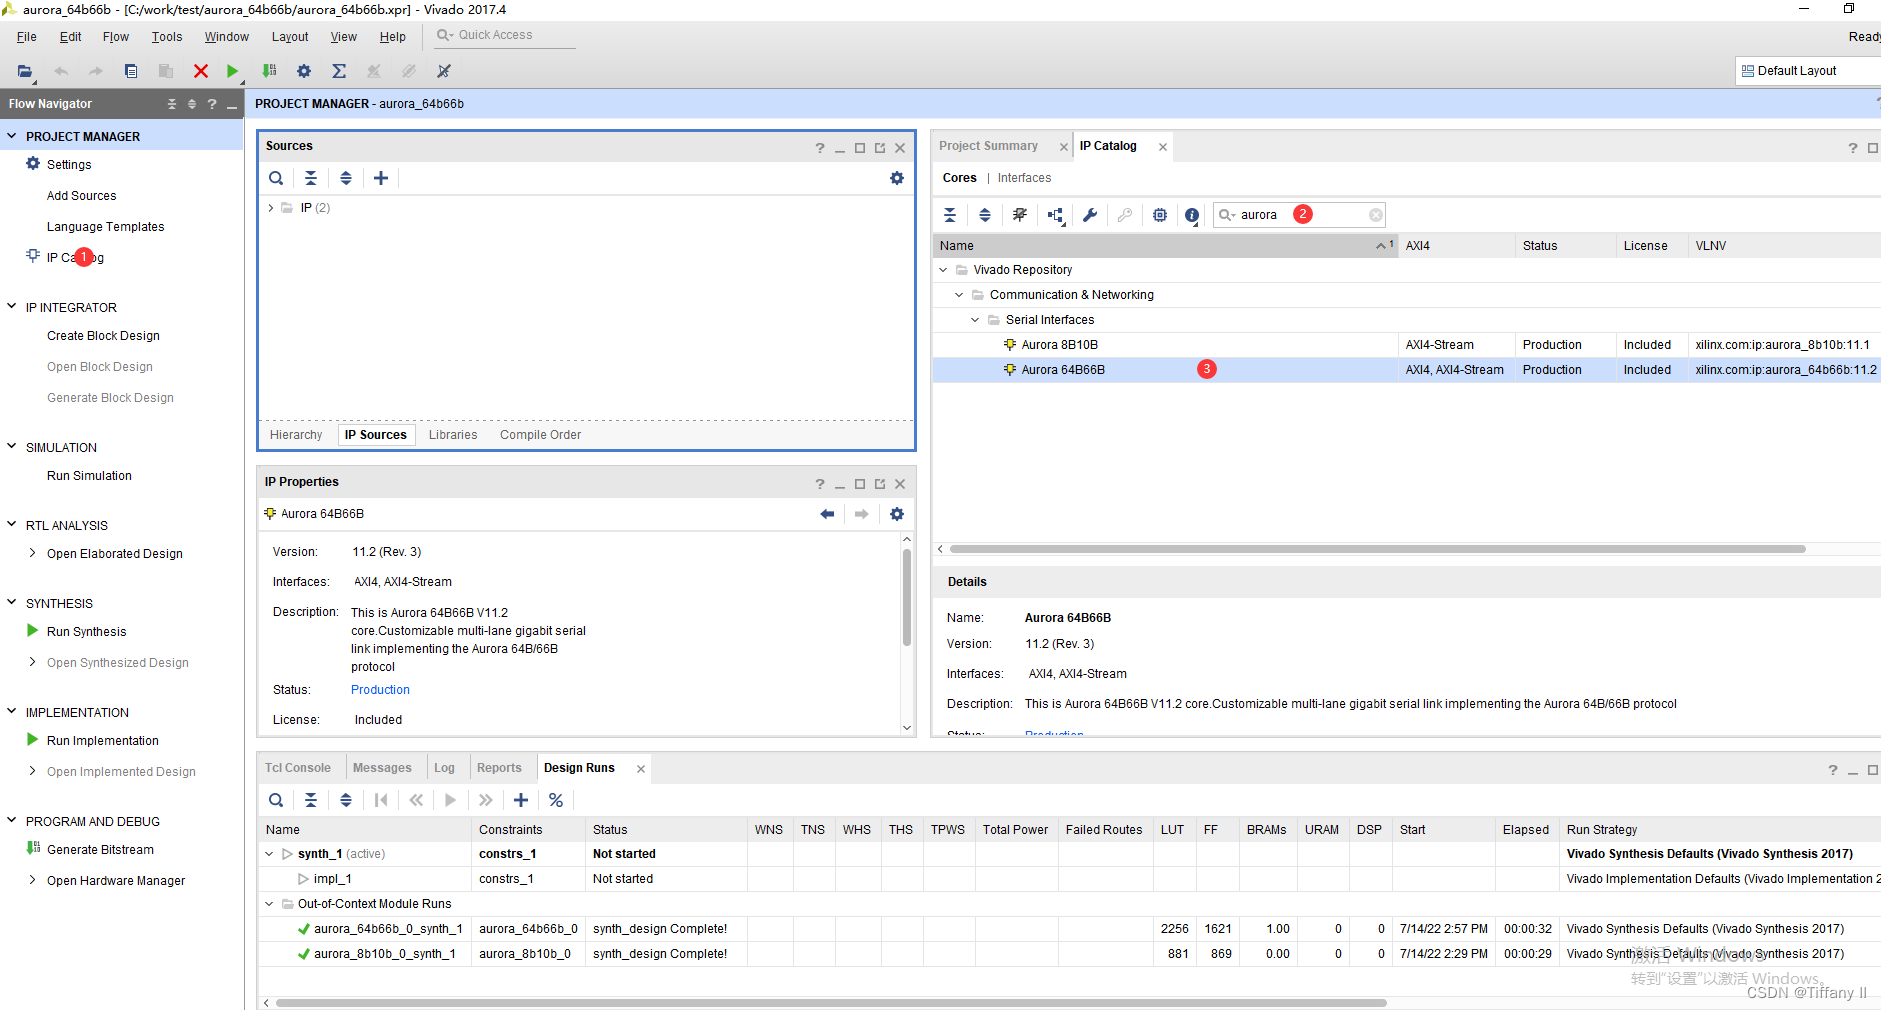
Task: Switch to the Project Summary tab
Action: tap(988, 146)
